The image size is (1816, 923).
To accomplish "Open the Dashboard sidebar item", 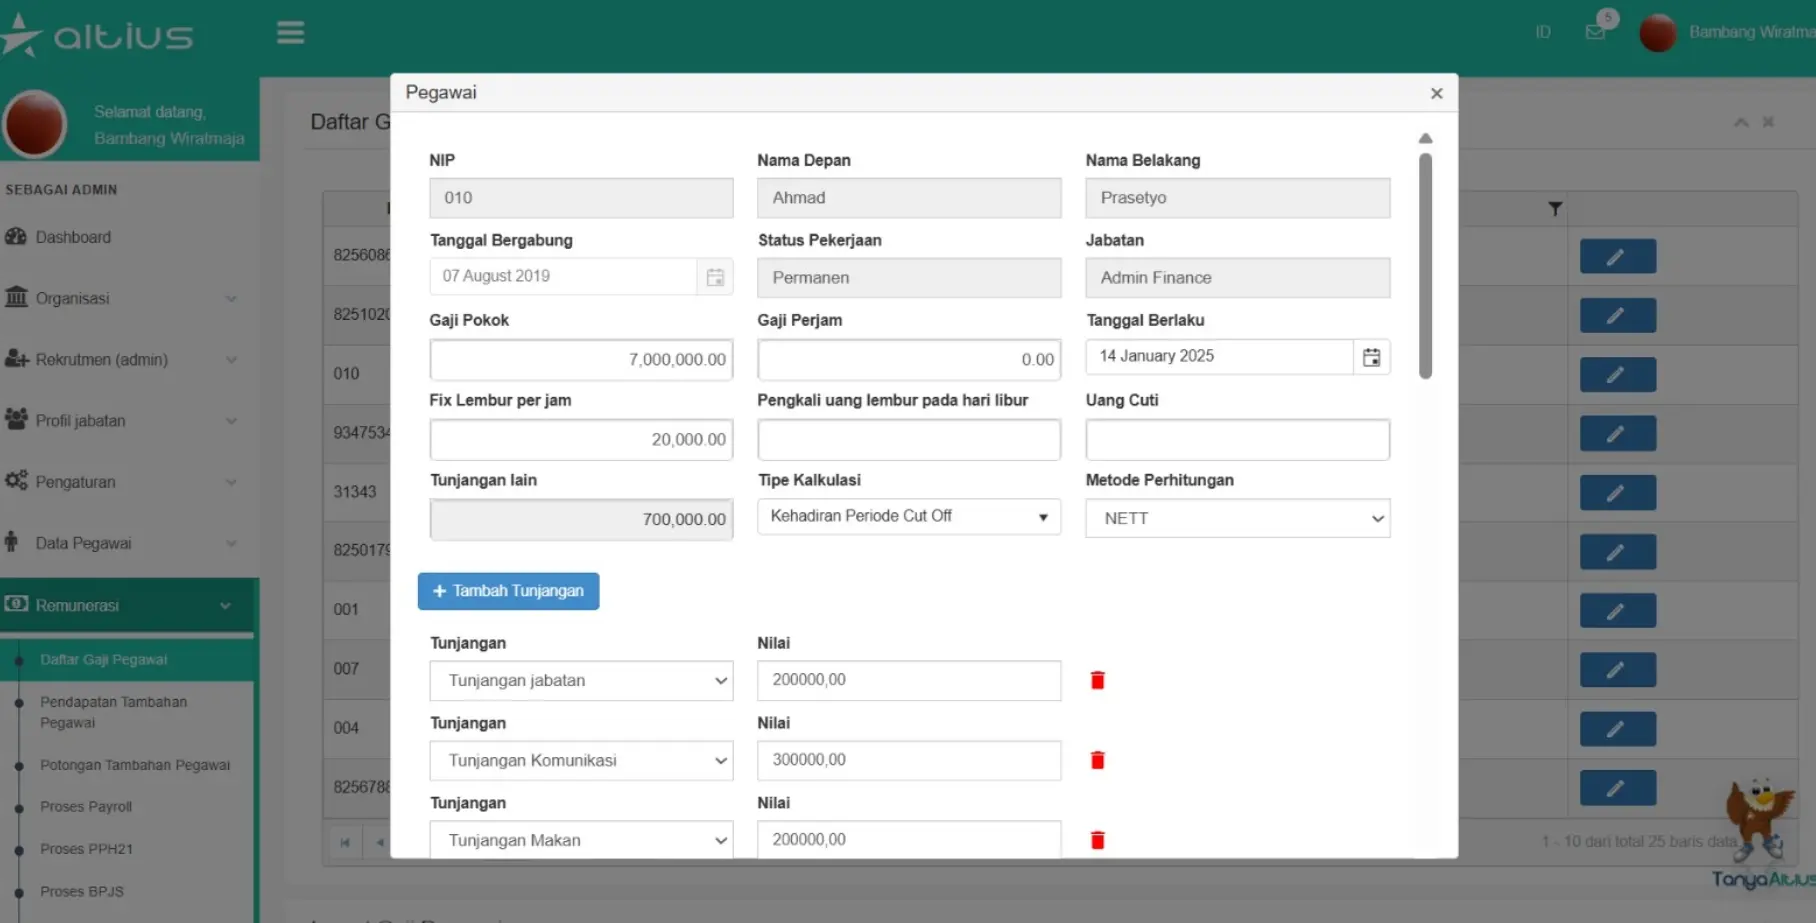I will [73, 237].
